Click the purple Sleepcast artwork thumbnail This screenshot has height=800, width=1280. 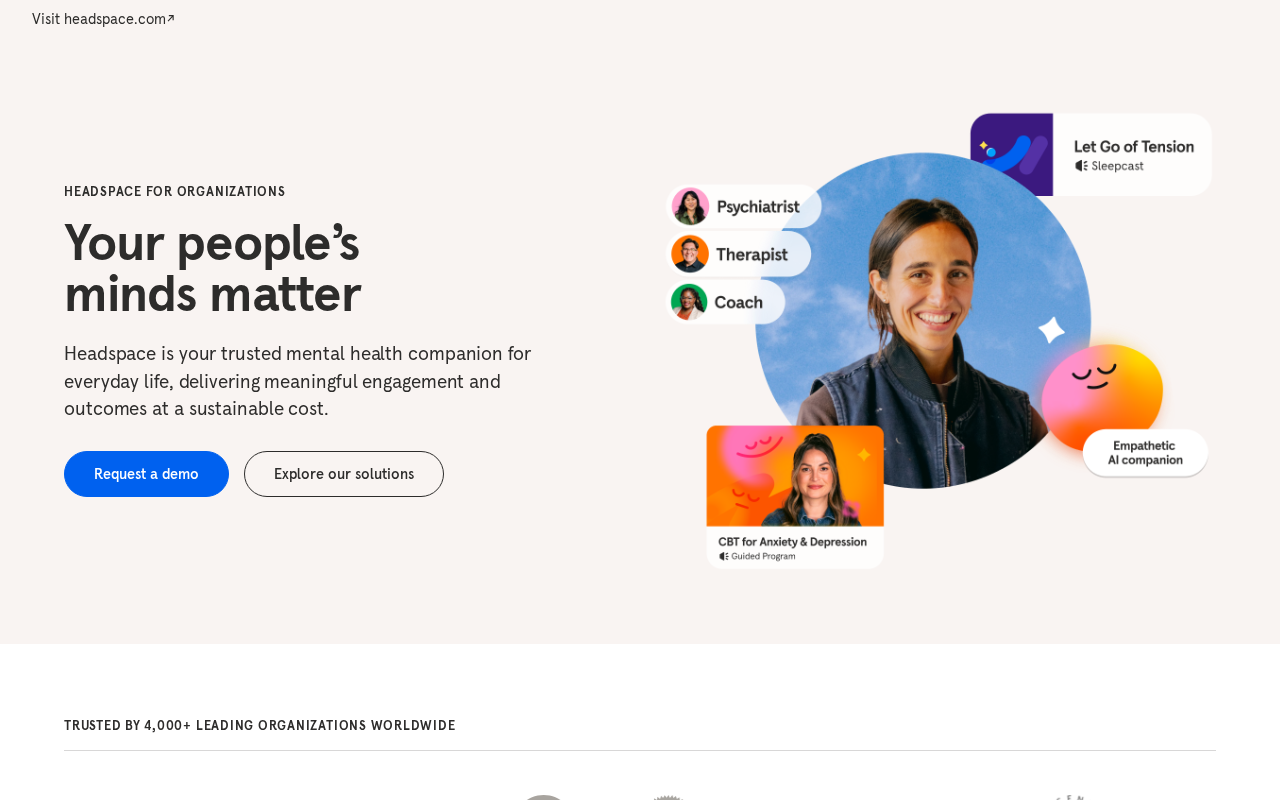coord(1011,154)
